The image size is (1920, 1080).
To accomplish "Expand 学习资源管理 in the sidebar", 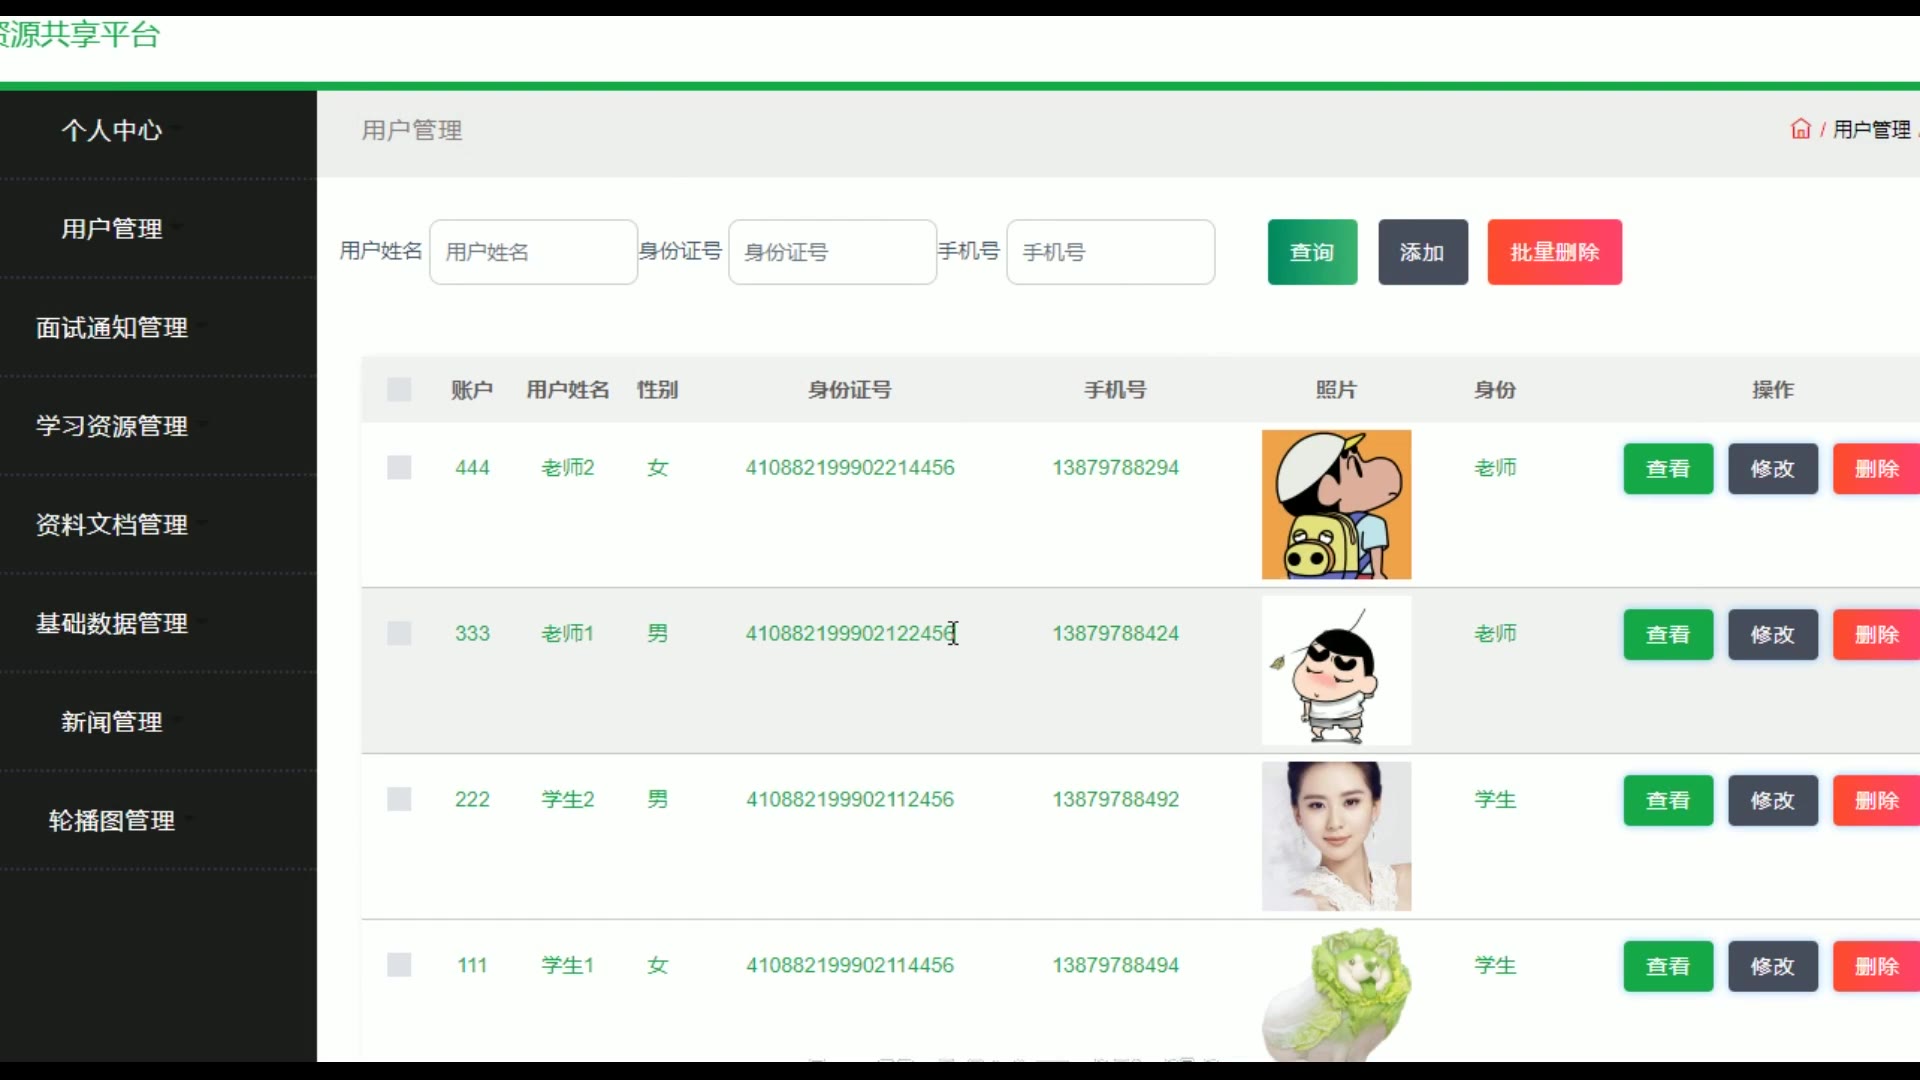I will [x=112, y=426].
